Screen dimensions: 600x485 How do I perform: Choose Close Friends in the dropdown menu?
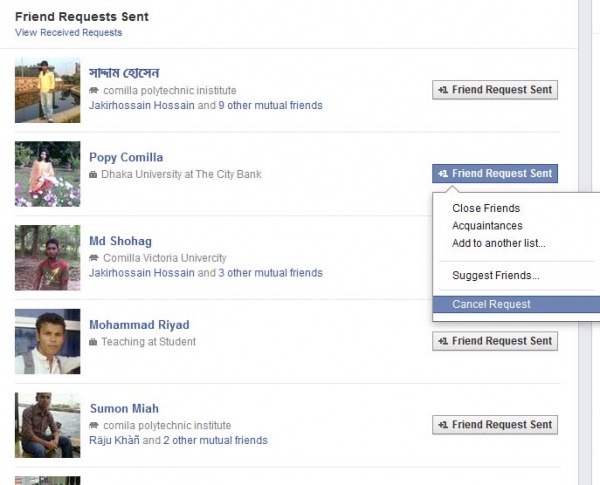[x=486, y=208]
